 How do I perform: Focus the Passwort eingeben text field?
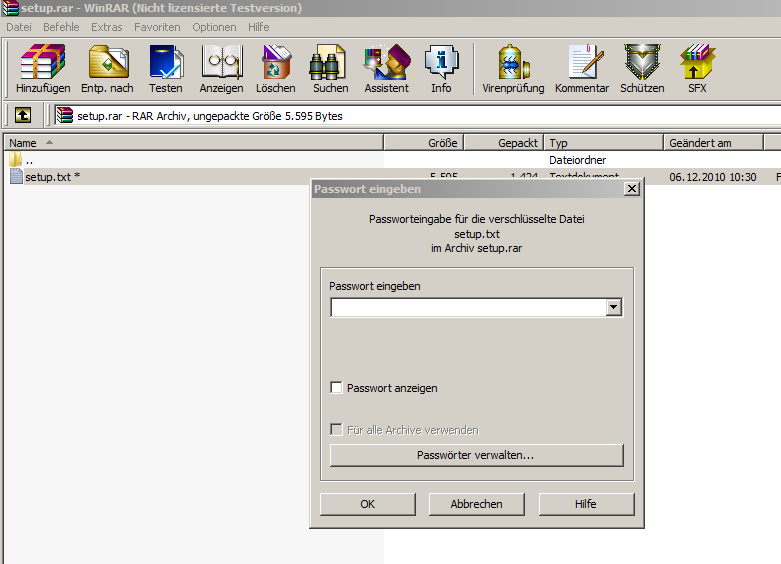click(469, 307)
